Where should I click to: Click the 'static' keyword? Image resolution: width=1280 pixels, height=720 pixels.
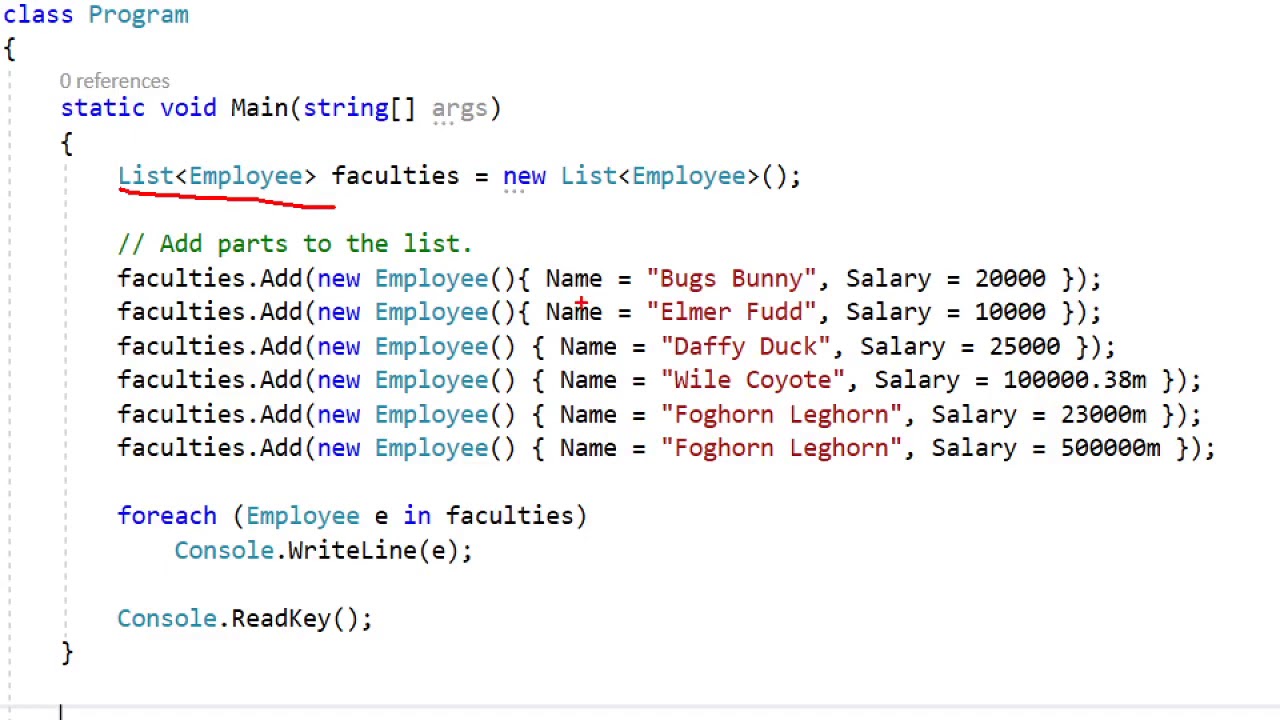click(103, 108)
